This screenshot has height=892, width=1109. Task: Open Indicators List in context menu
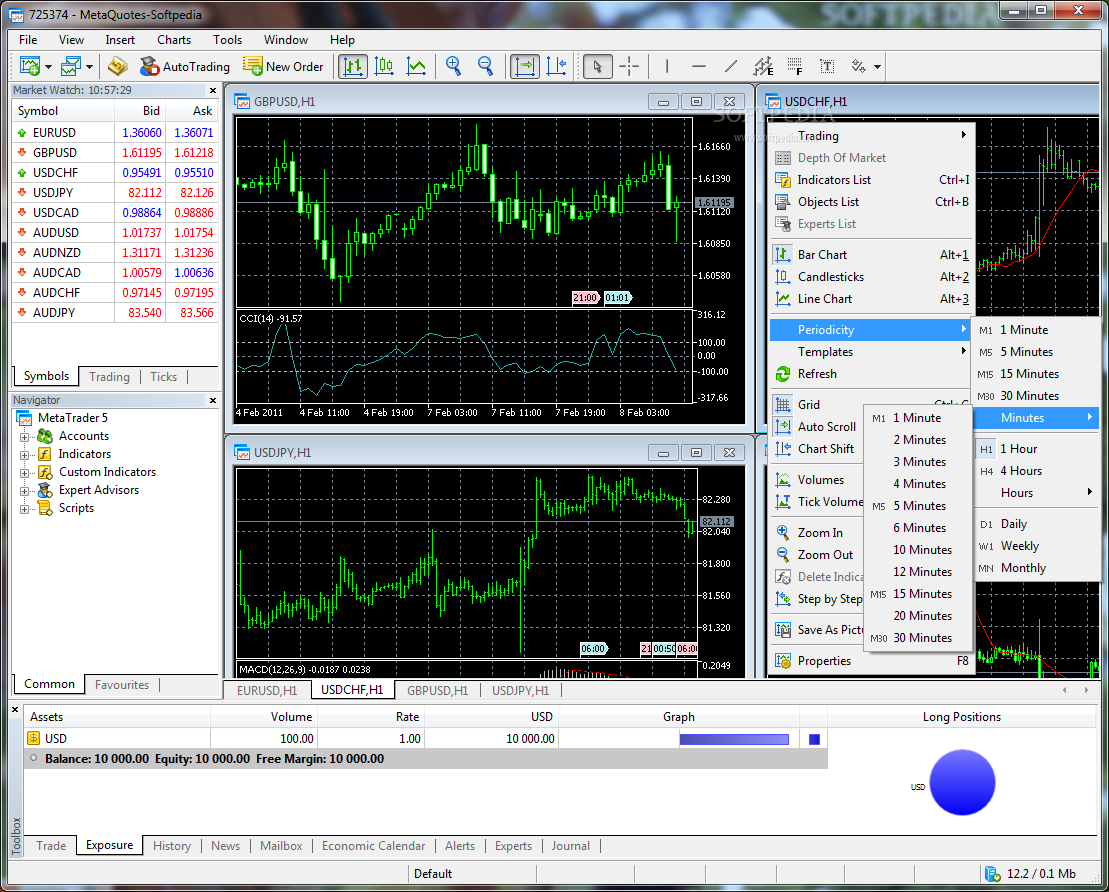[x=871, y=180]
